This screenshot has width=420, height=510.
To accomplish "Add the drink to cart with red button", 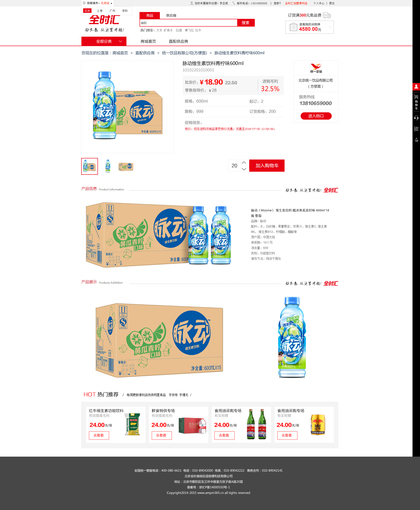I will tap(267, 166).
